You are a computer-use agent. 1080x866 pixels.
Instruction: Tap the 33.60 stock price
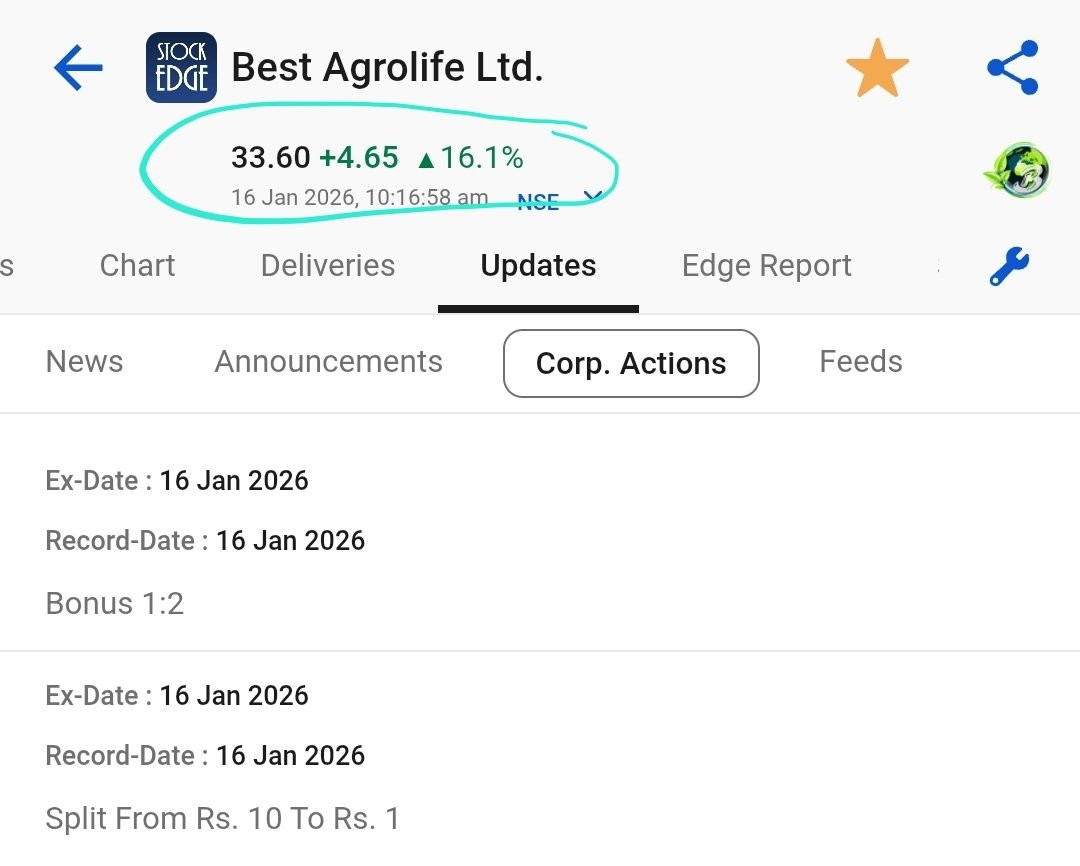[270, 158]
